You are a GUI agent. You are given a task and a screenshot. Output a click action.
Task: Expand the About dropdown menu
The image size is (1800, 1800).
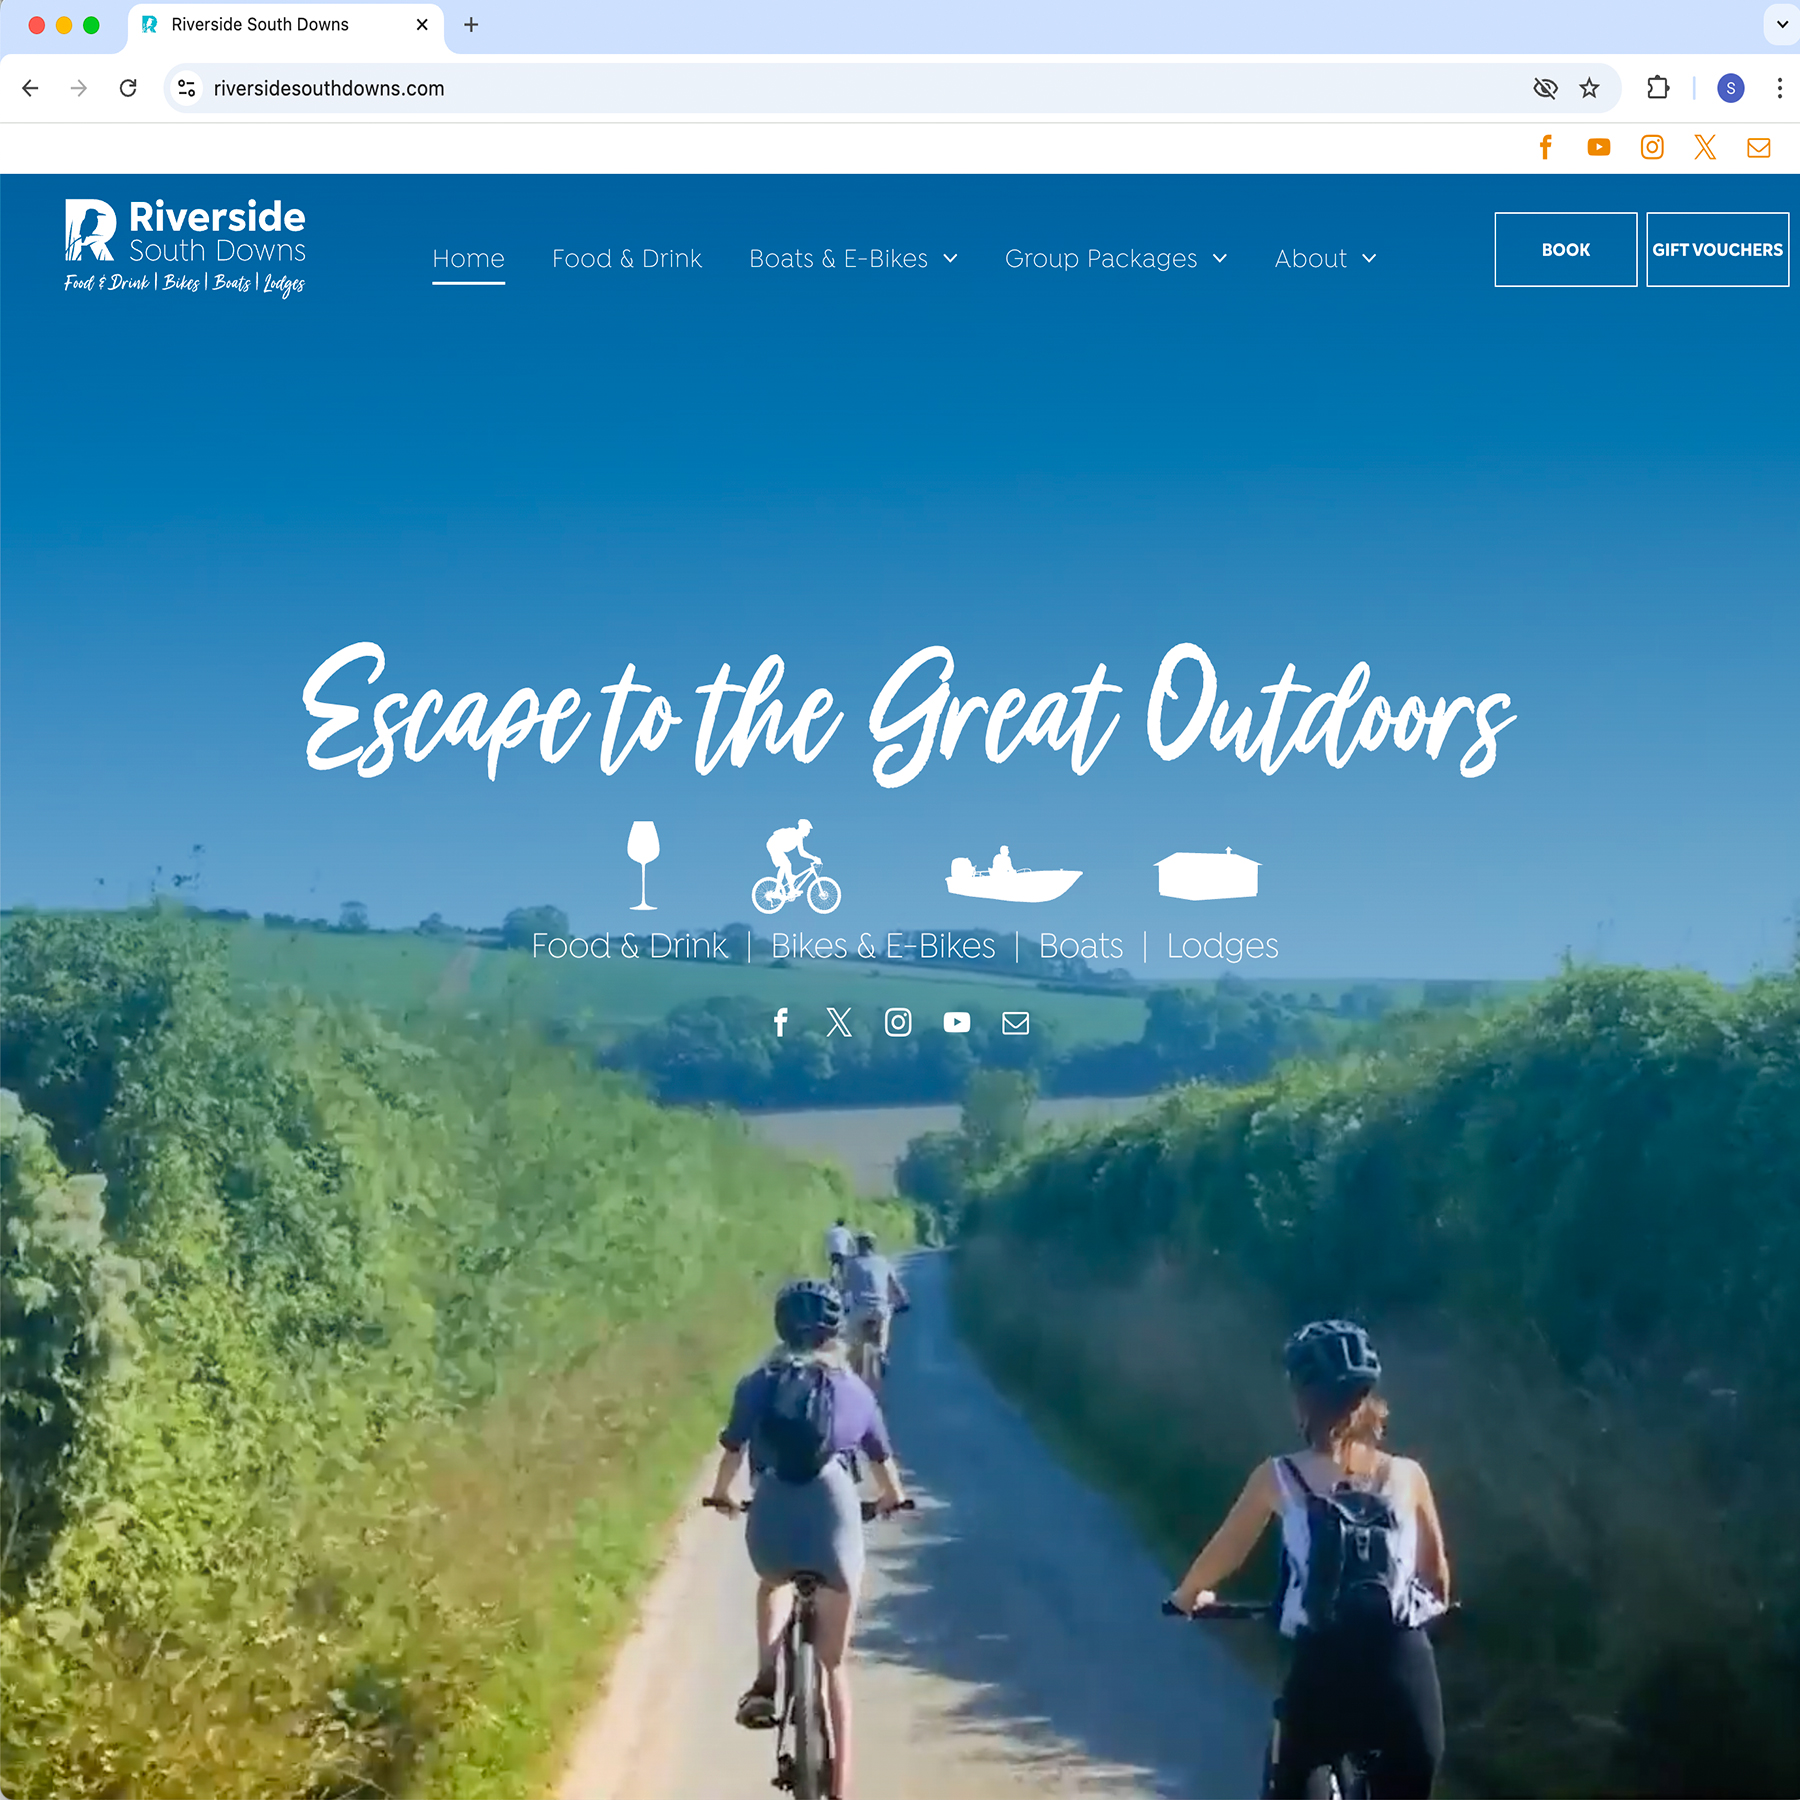[x=1325, y=259]
